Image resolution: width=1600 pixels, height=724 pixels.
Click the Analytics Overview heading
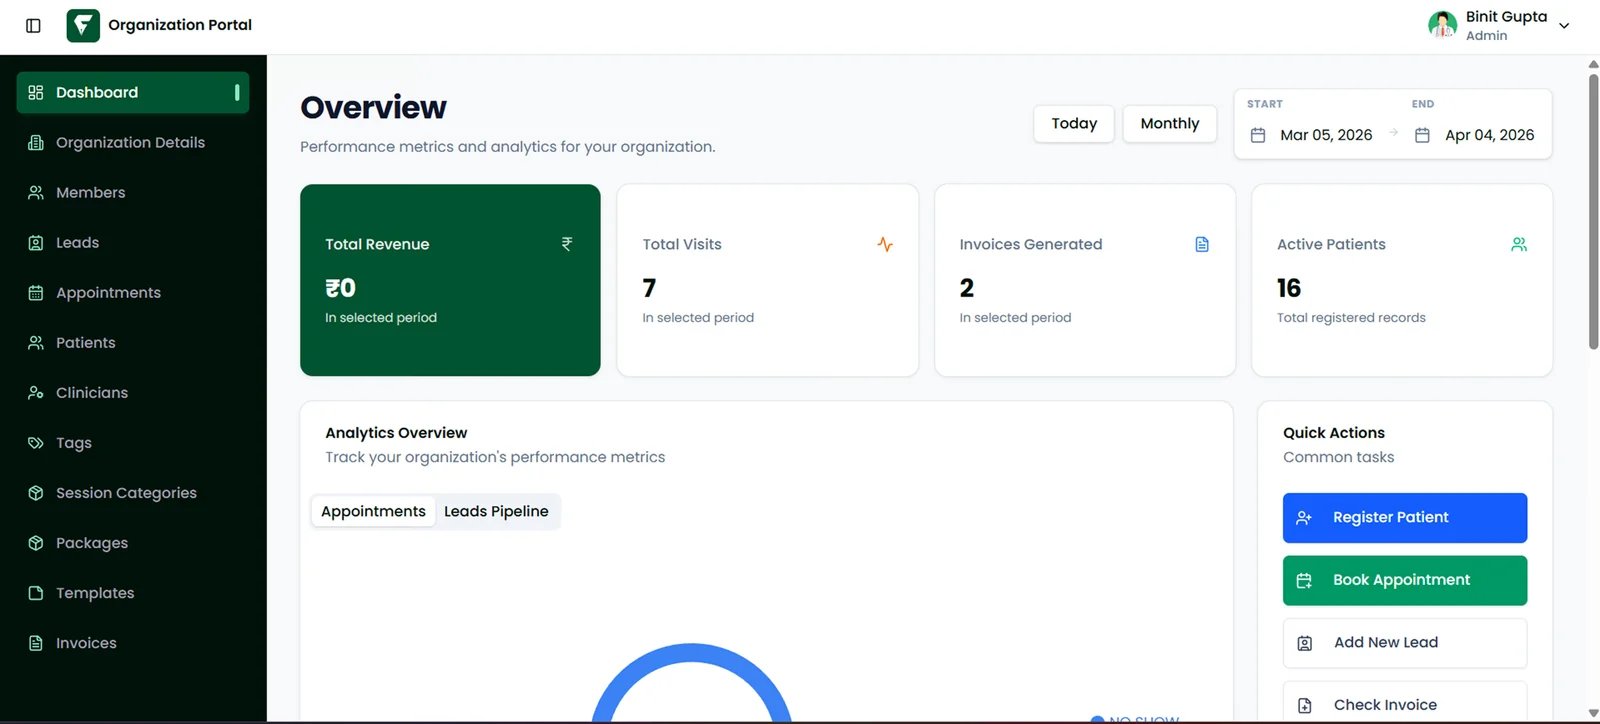click(396, 433)
